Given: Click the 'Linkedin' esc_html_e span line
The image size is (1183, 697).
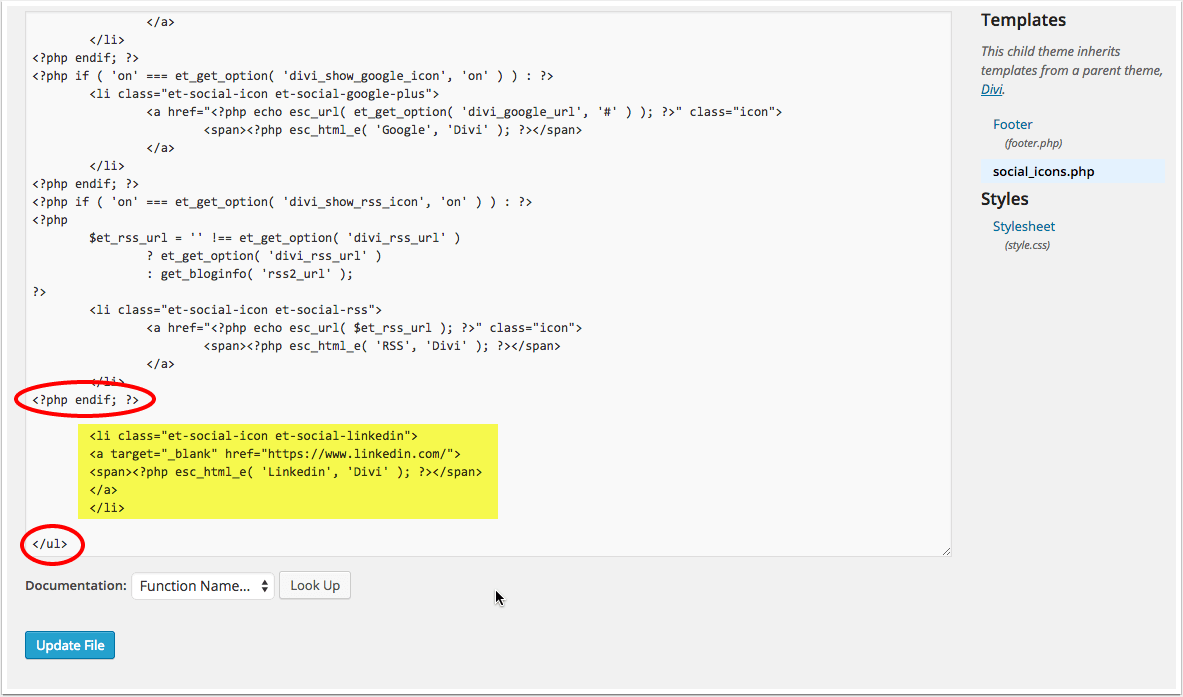Looking at the screenshot, I should coord(285,472).
